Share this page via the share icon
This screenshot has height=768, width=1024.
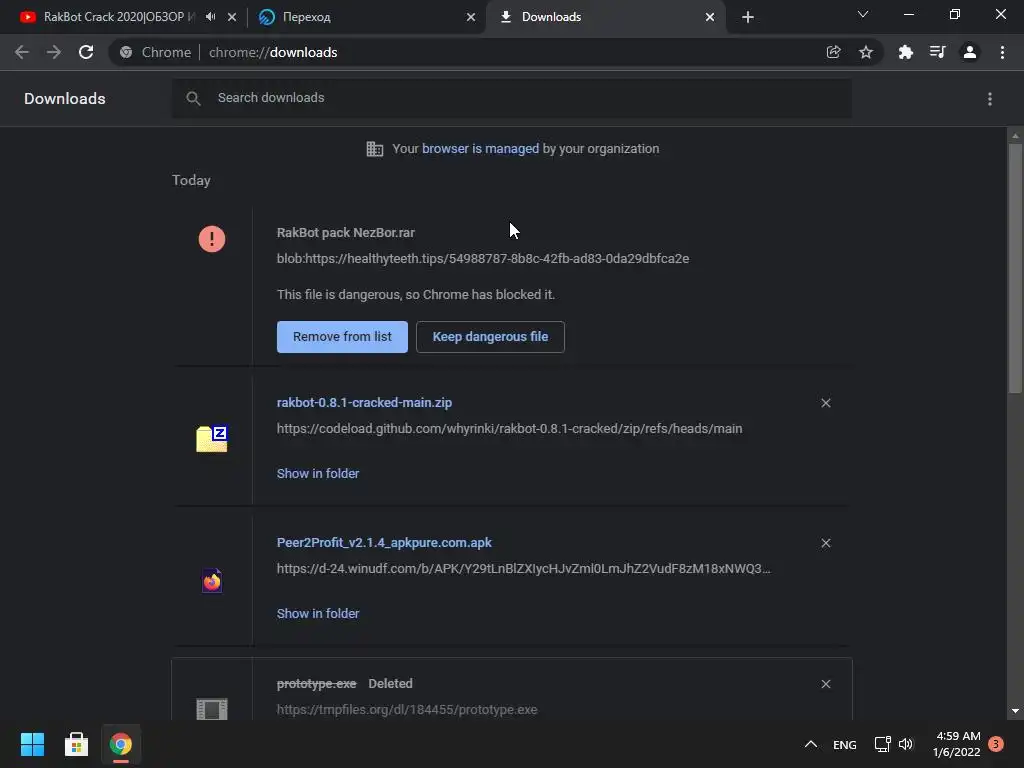click(x=833, y=52)
